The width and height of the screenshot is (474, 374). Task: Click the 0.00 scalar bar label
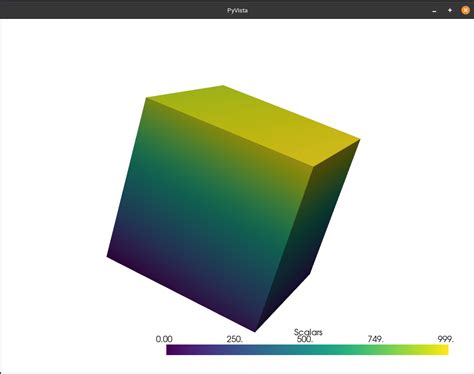(164, 339)
